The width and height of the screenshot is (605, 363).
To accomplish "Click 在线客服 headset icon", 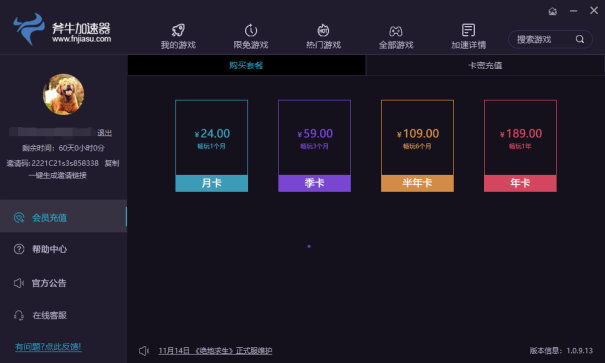I will tap(19, 316).
